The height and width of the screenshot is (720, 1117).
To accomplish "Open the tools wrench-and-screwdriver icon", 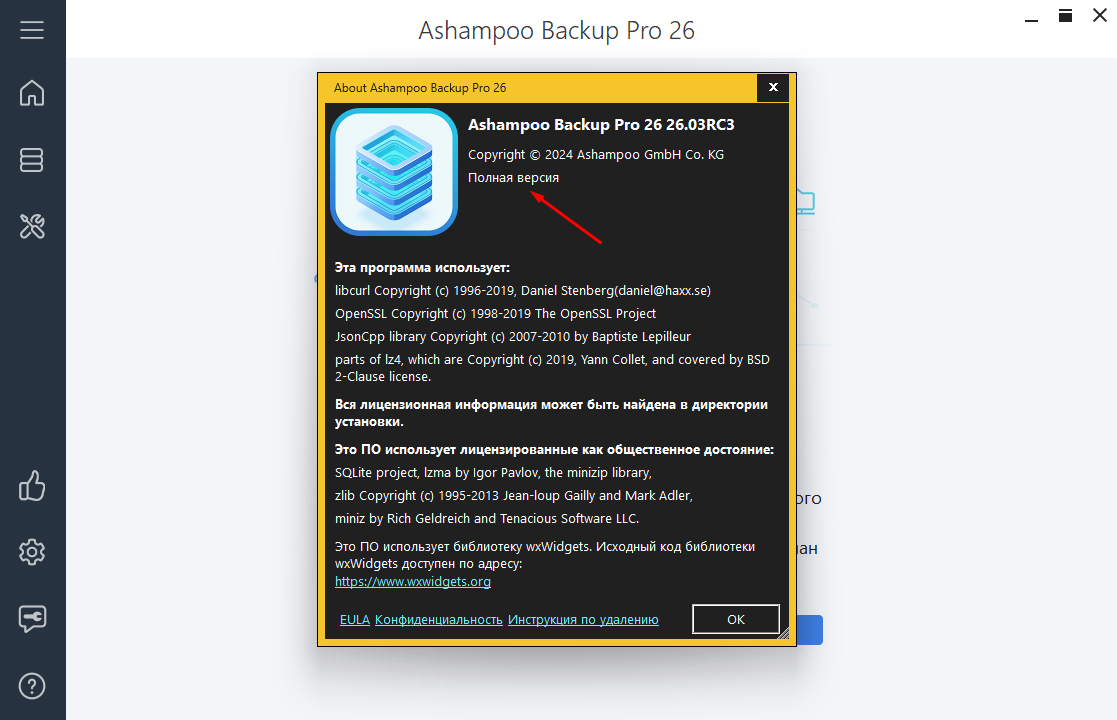I will (32, 226).
